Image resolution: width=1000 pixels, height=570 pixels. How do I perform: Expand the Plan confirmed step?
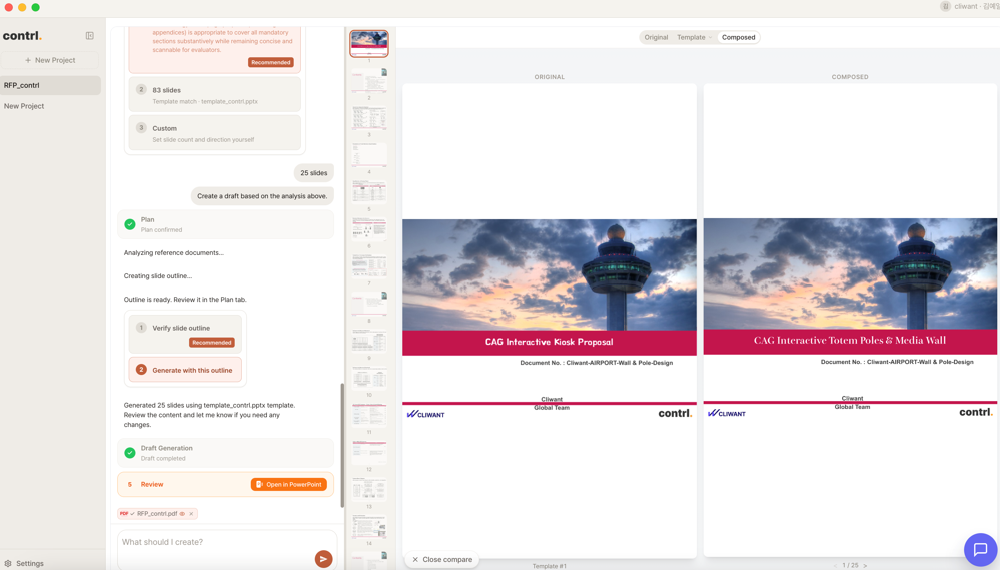225,224
